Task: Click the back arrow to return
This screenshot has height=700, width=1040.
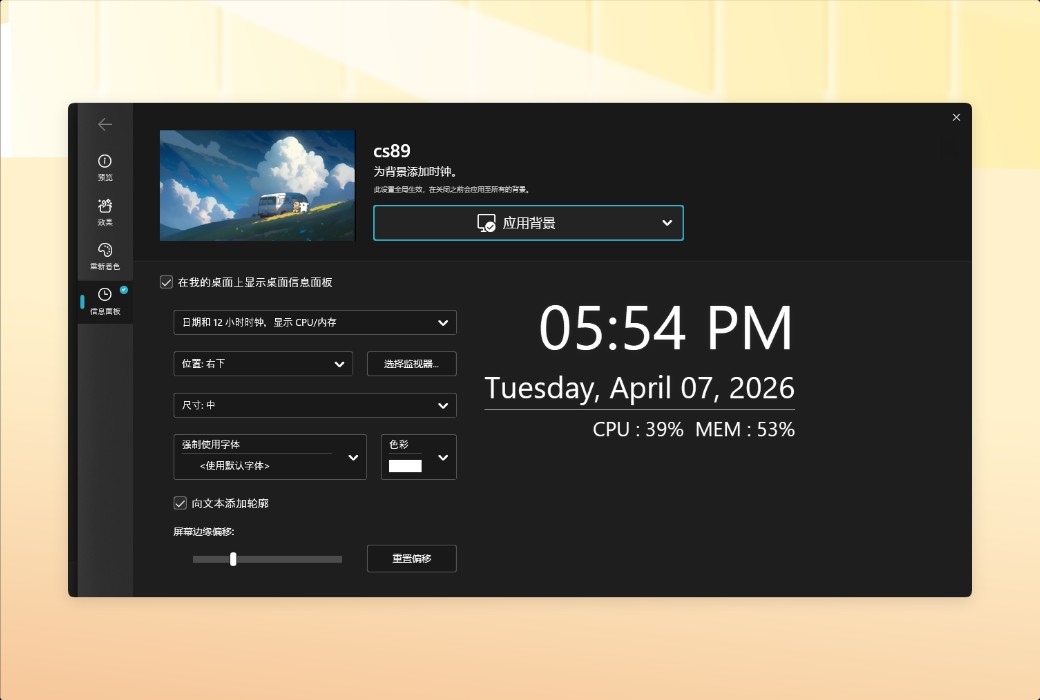Action: [105, 124]
